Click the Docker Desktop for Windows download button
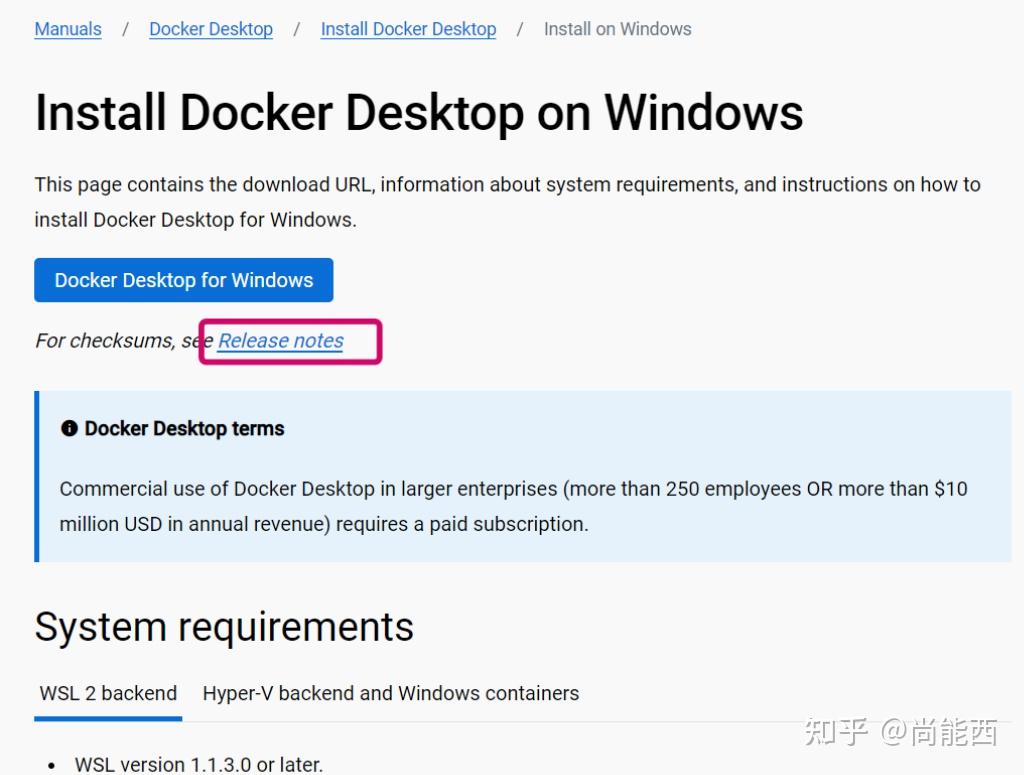 pos(183,280)
